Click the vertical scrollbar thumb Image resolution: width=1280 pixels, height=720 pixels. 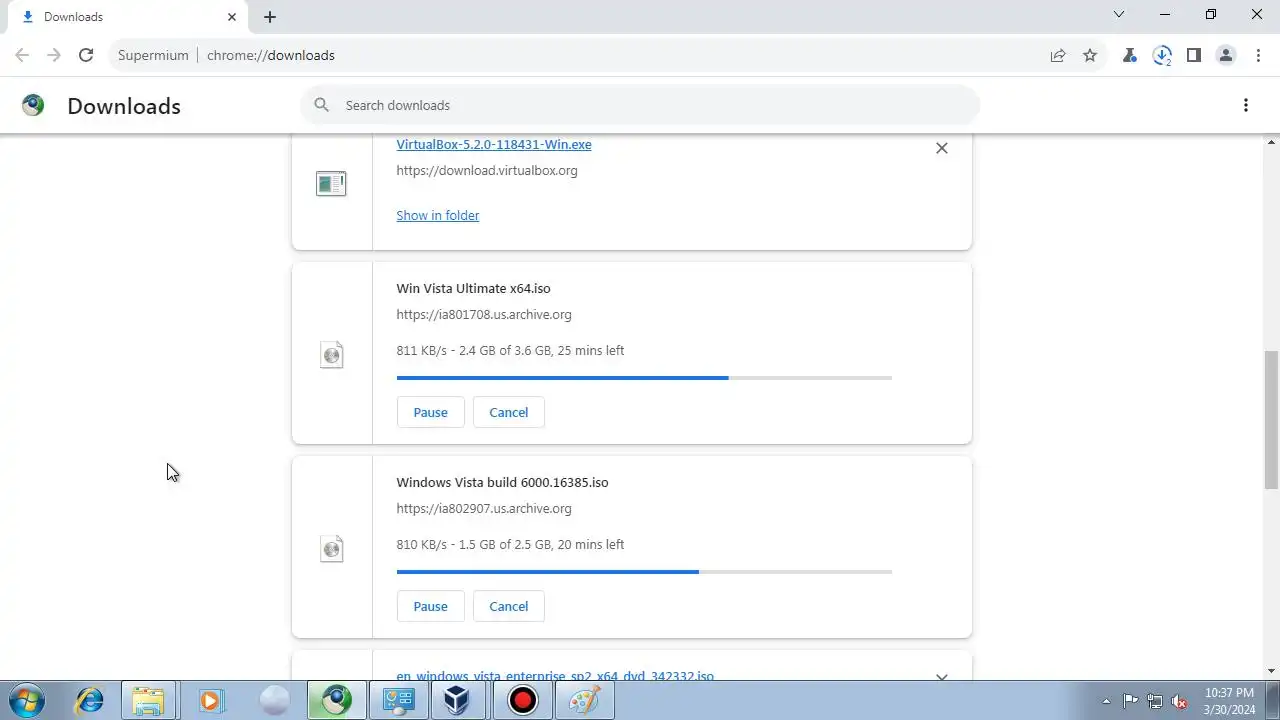pyautogui.click(x=1271, y=419)
